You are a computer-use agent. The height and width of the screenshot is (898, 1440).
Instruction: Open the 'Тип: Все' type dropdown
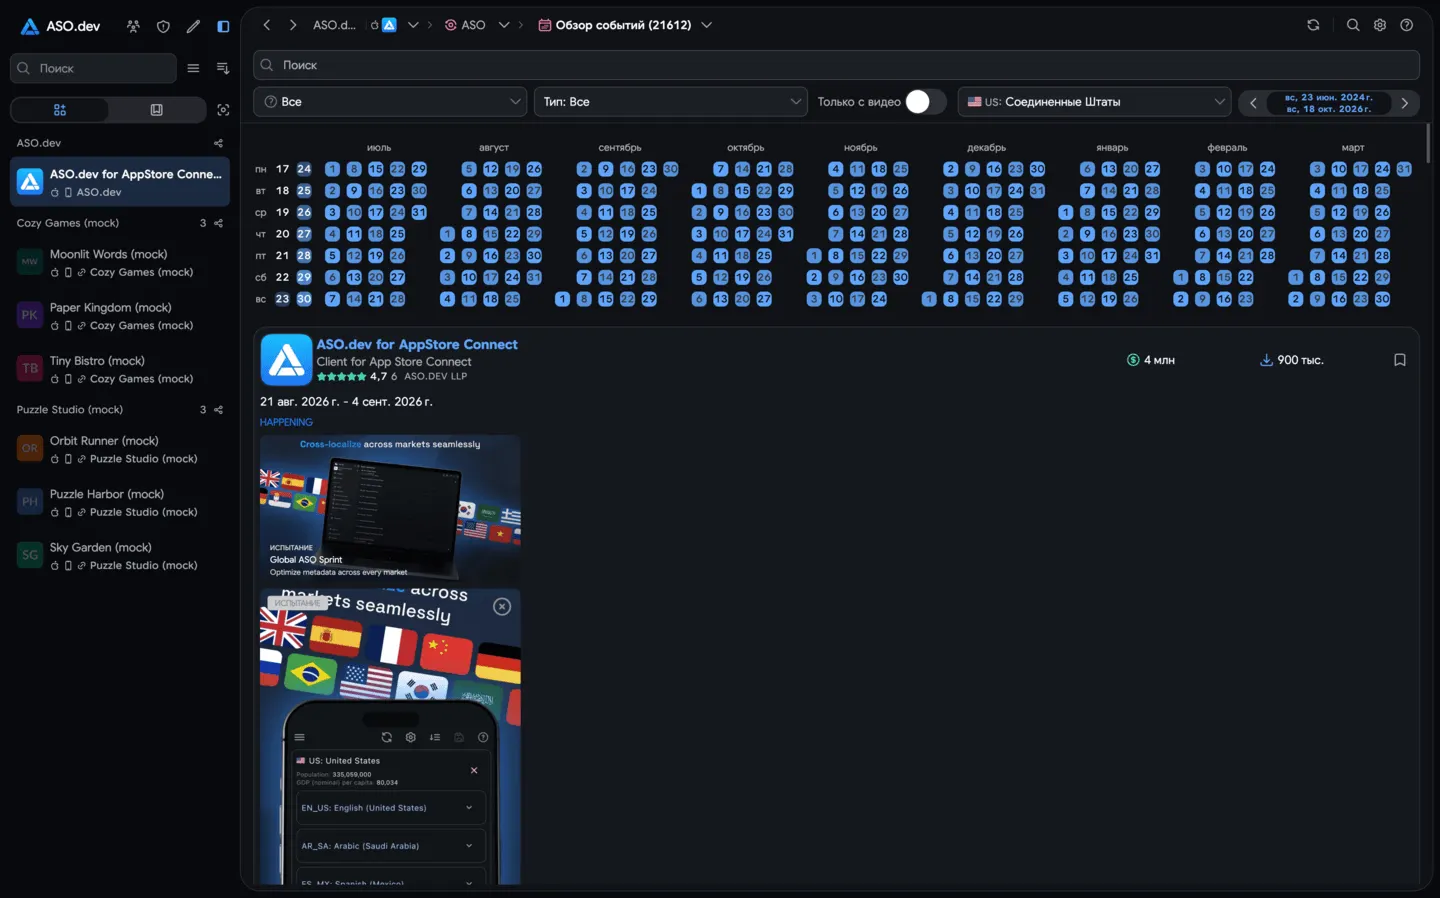click(x=671, y=102)
